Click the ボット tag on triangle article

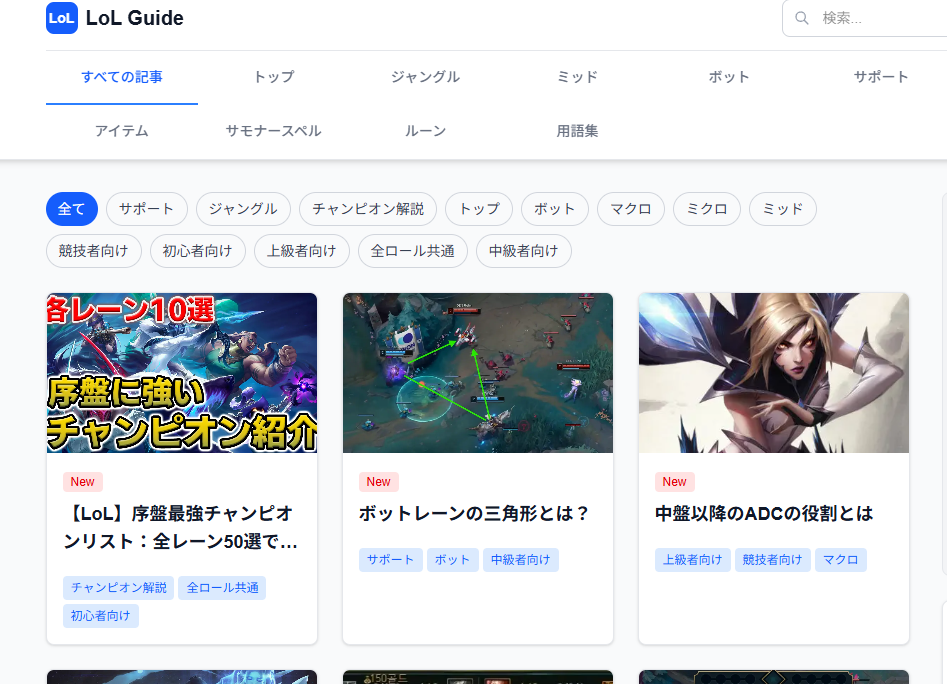453,560
